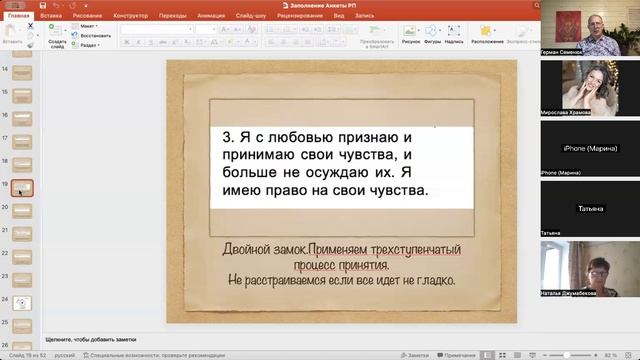Open the Рисунок dropdown arrow
The image size is (640, 360).
click(x=419, y=30)
